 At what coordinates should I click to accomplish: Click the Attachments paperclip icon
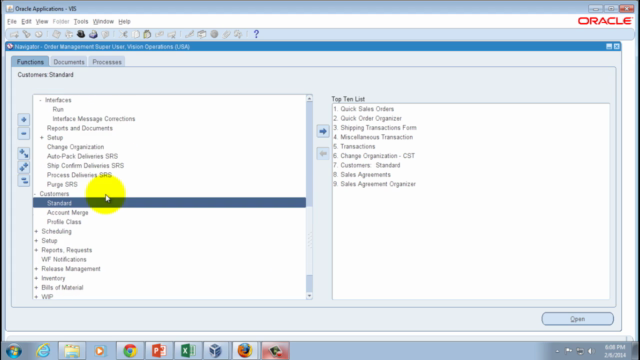pos(227,34)
